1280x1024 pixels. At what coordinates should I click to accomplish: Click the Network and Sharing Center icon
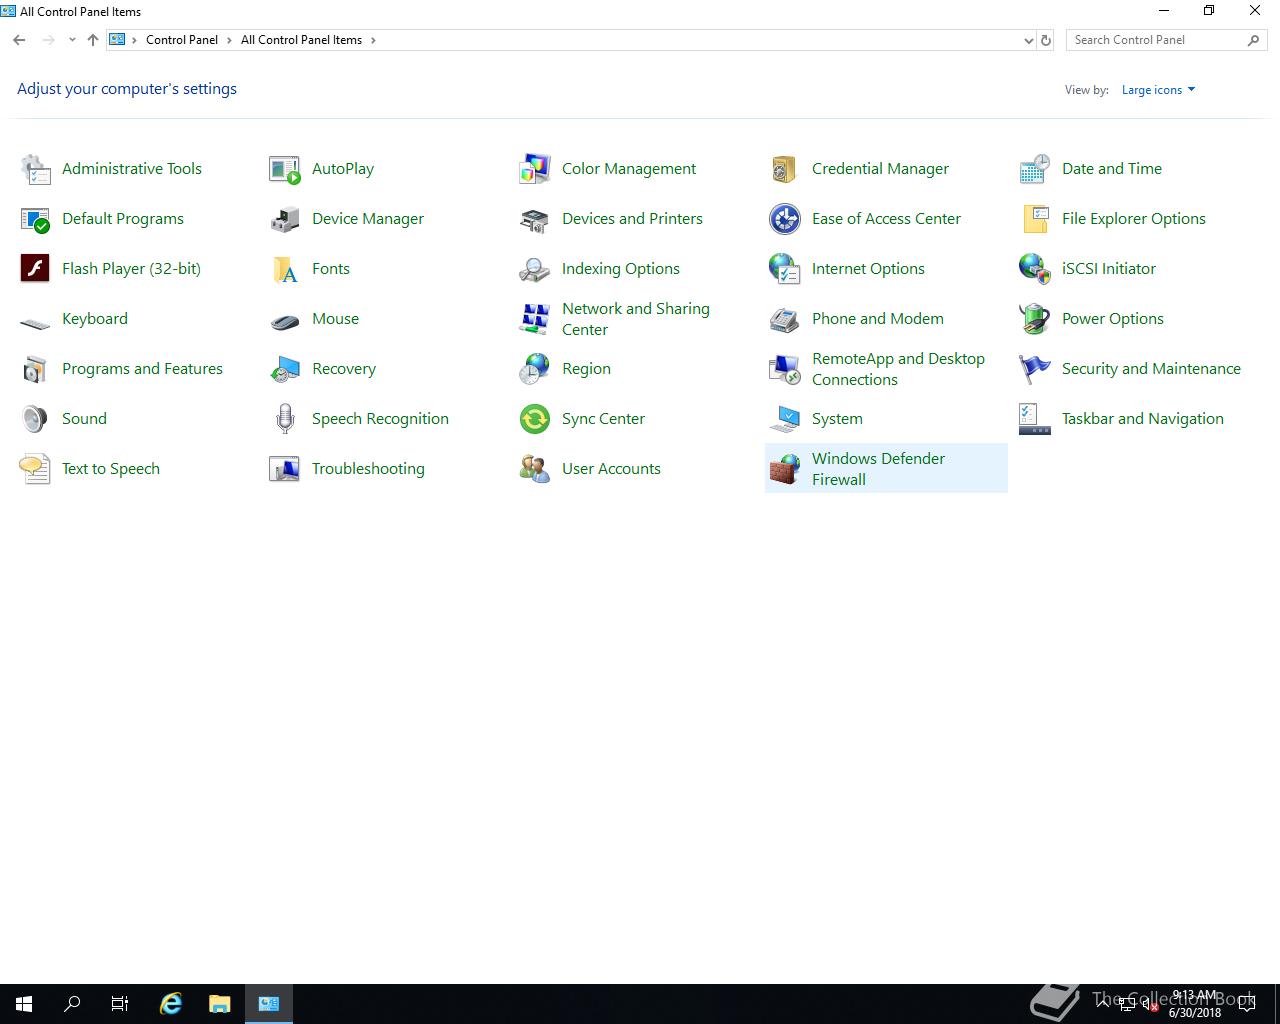point(535,319)
